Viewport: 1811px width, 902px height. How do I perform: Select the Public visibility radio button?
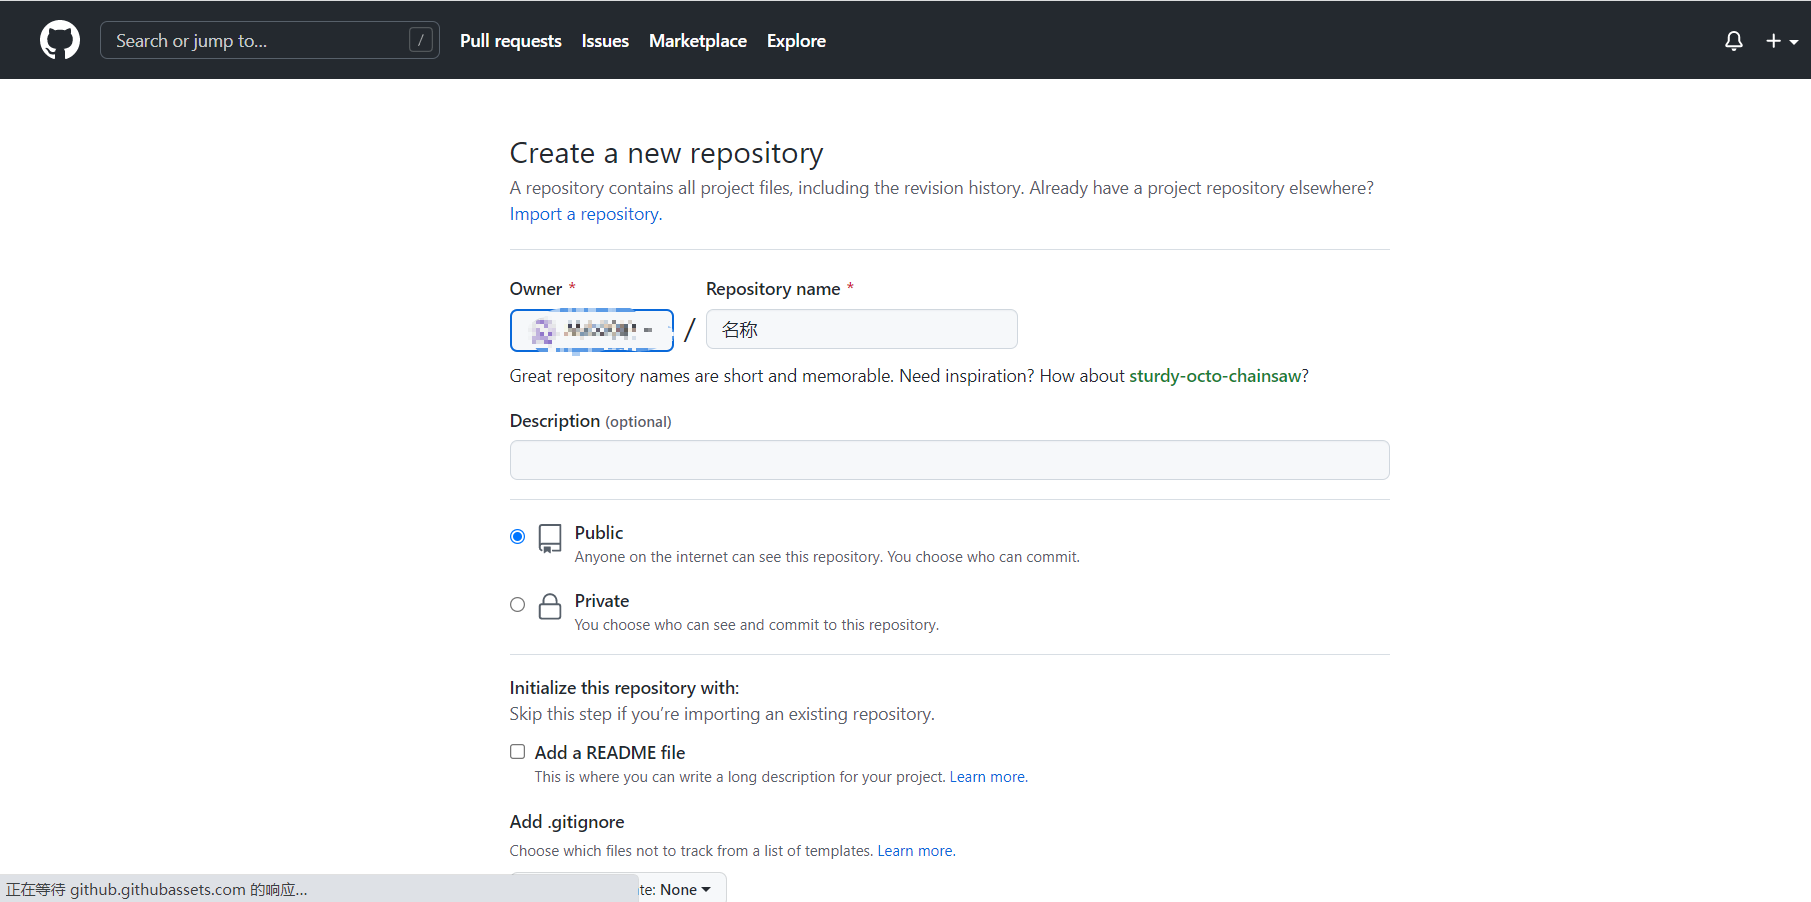(517, 537)
